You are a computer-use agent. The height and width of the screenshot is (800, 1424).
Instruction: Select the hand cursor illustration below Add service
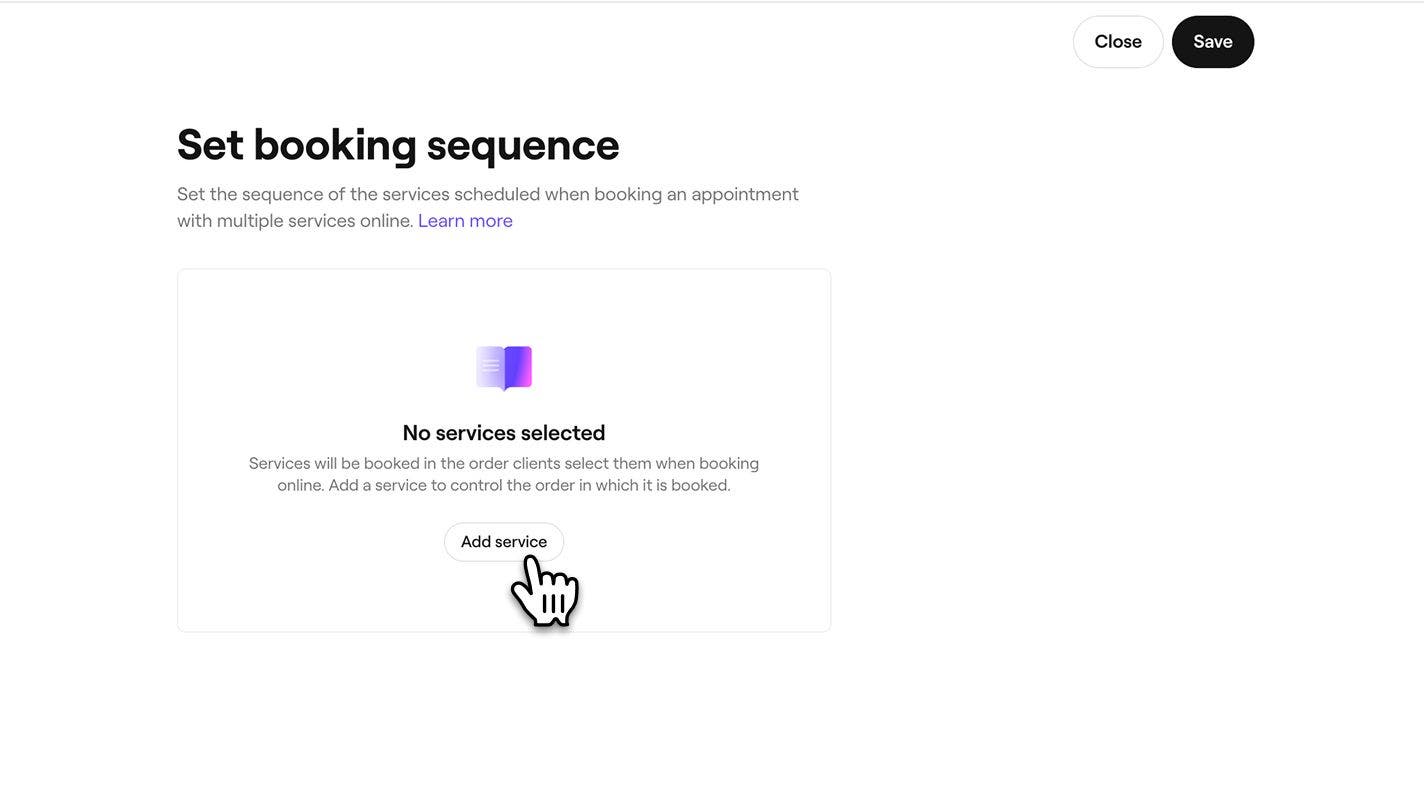tap(545, 590)
